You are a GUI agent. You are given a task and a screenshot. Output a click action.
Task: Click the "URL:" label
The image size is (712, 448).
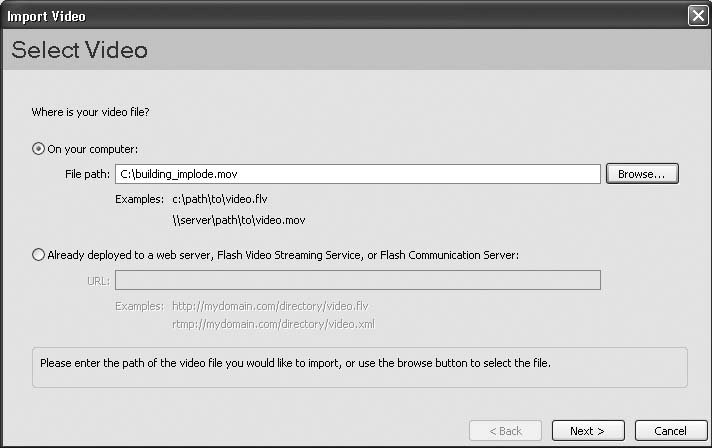click(97, 280)
